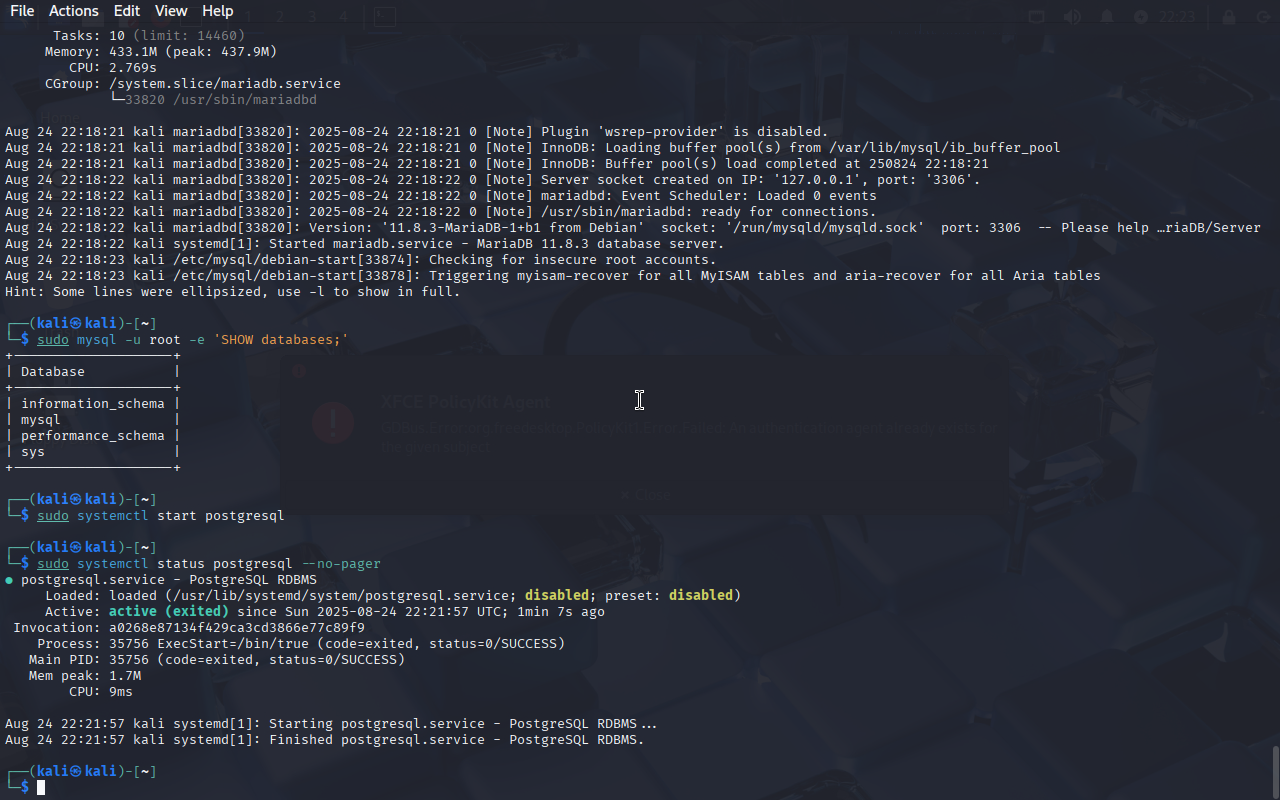The width and height of the screenshot is (1280, 800).
Task: Click the 'wsrep-provider' is disabled log line
Action: tap(417, 132)
